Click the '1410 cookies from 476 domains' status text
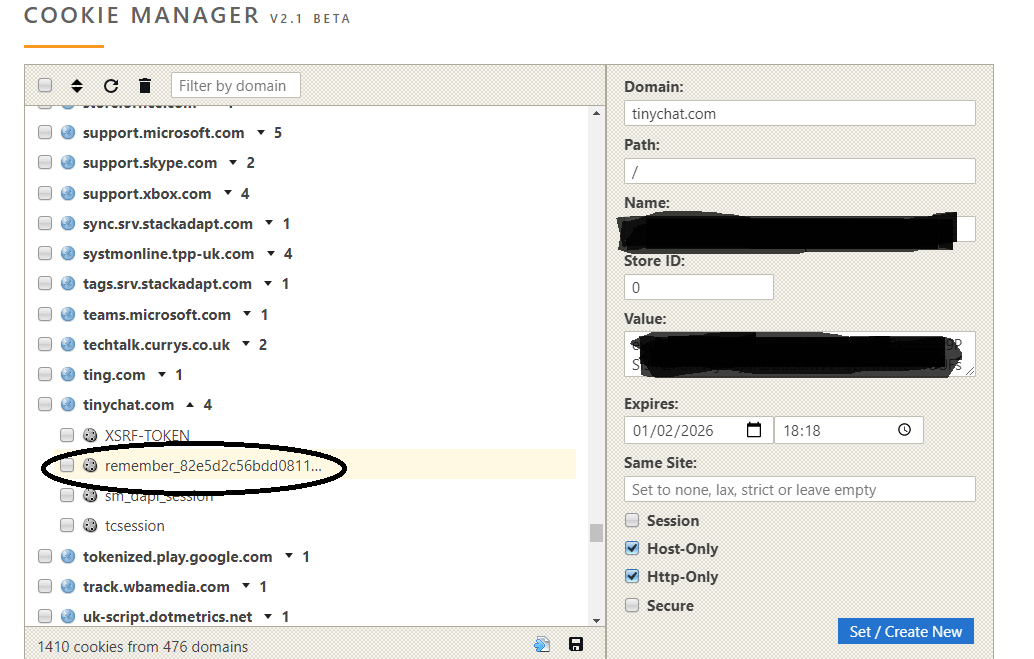The width and height of the screenshot is (1034, 659). (142, 646)
